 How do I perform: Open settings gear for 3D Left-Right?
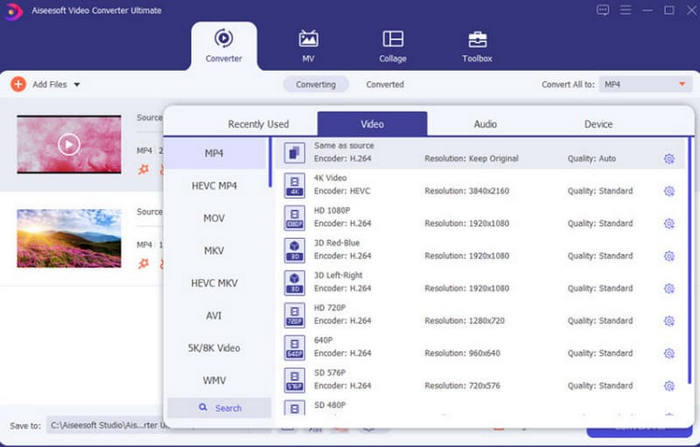pyautogui.click(x=669, y=288)
